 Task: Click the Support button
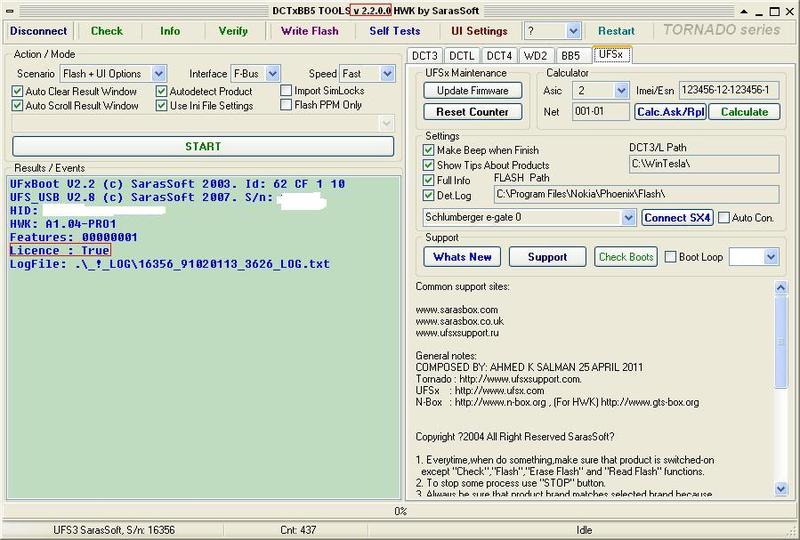(547, 257)
